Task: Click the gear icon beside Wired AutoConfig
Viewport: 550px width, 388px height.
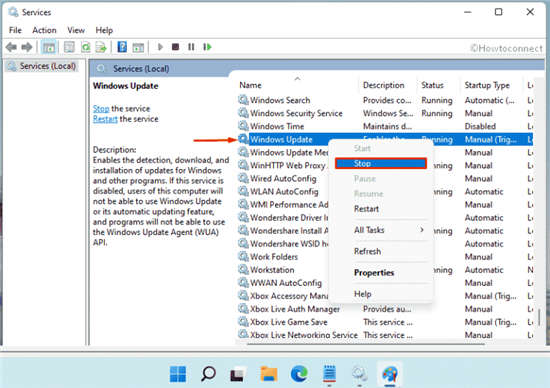Action: [243, 178]
